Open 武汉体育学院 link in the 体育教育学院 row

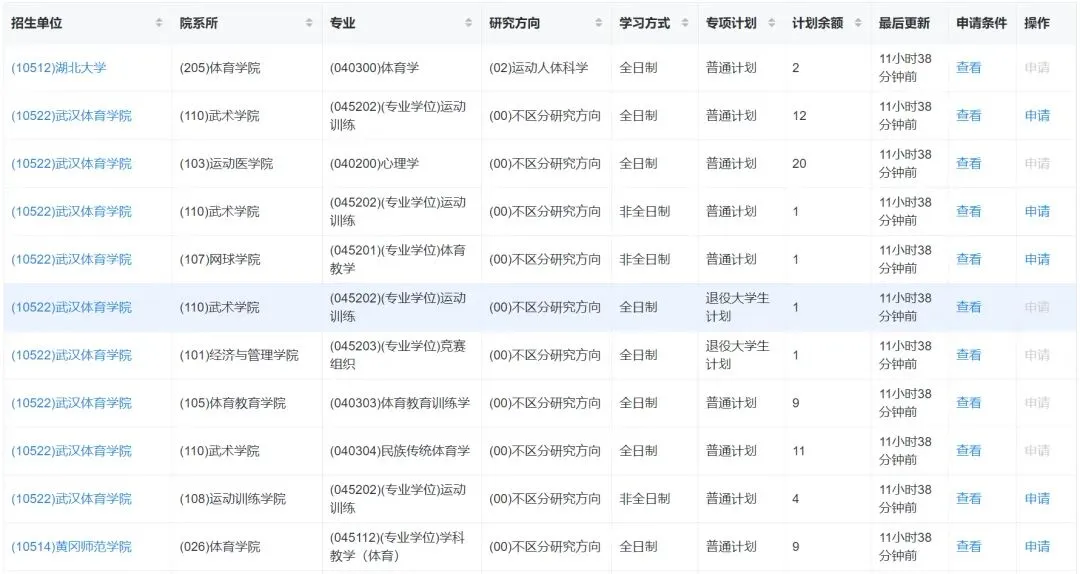tap(71, 402)
